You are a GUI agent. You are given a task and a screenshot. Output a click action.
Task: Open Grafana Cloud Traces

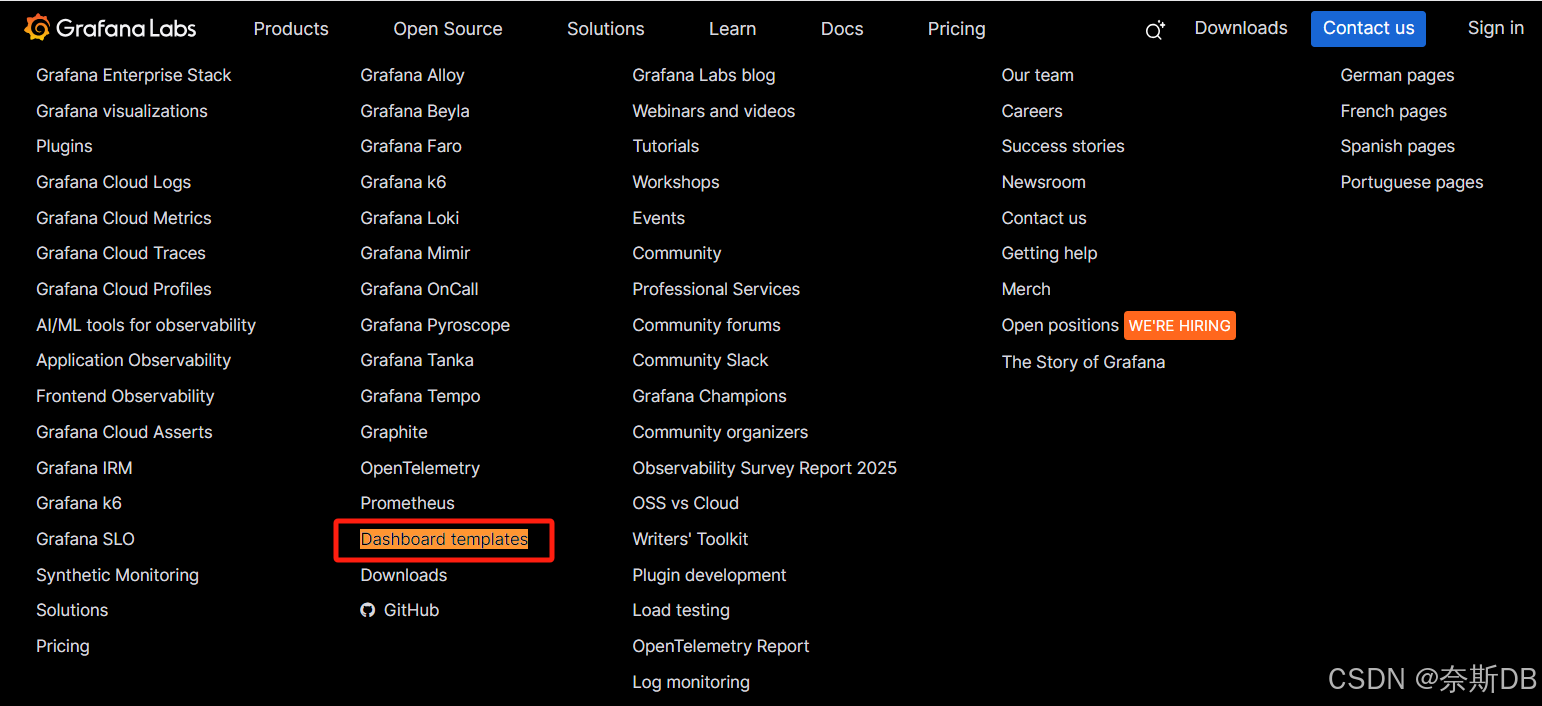click(x=121, y=253)
